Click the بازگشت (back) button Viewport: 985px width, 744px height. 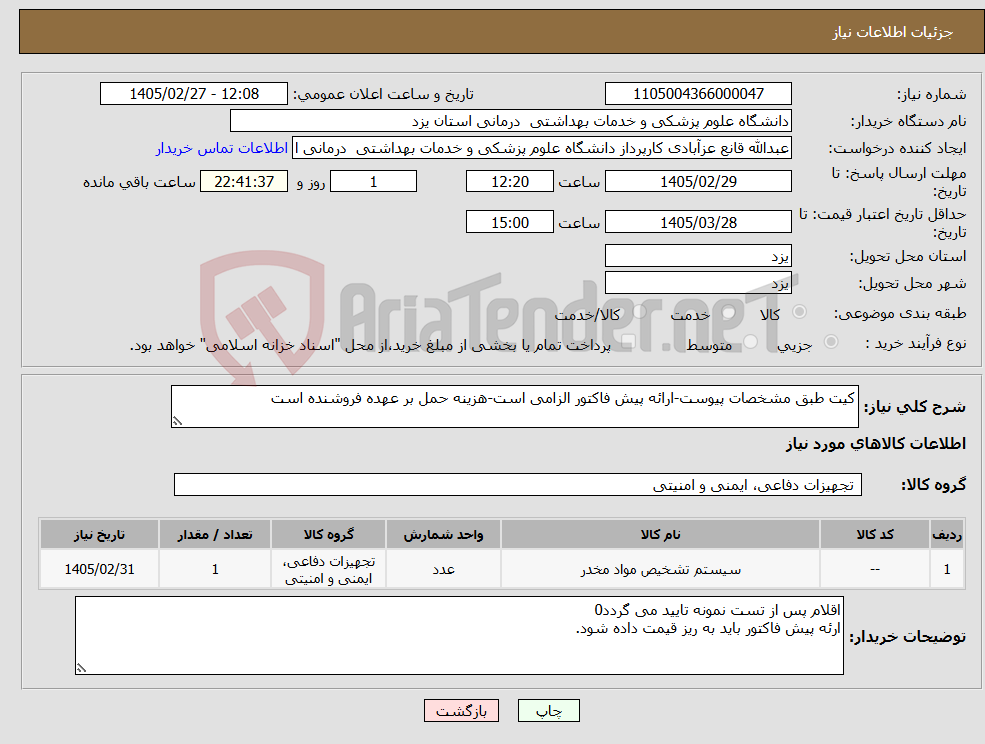point(461,711)
